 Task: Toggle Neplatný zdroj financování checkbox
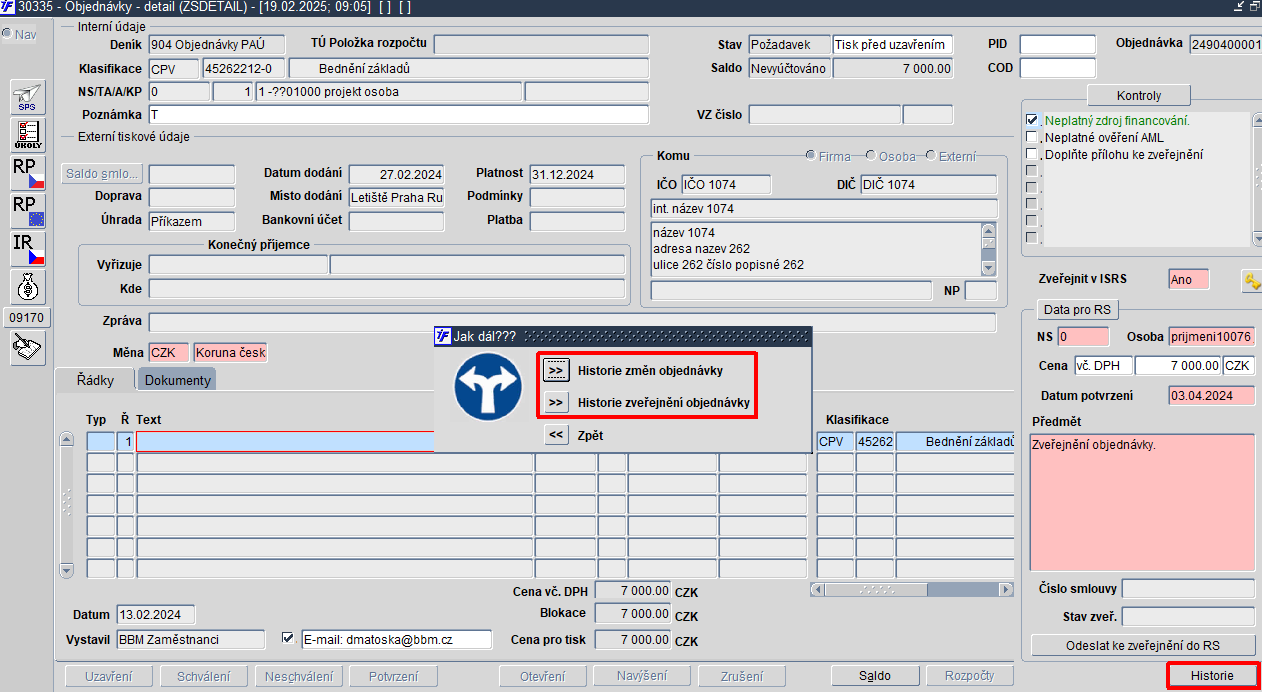1032,120
